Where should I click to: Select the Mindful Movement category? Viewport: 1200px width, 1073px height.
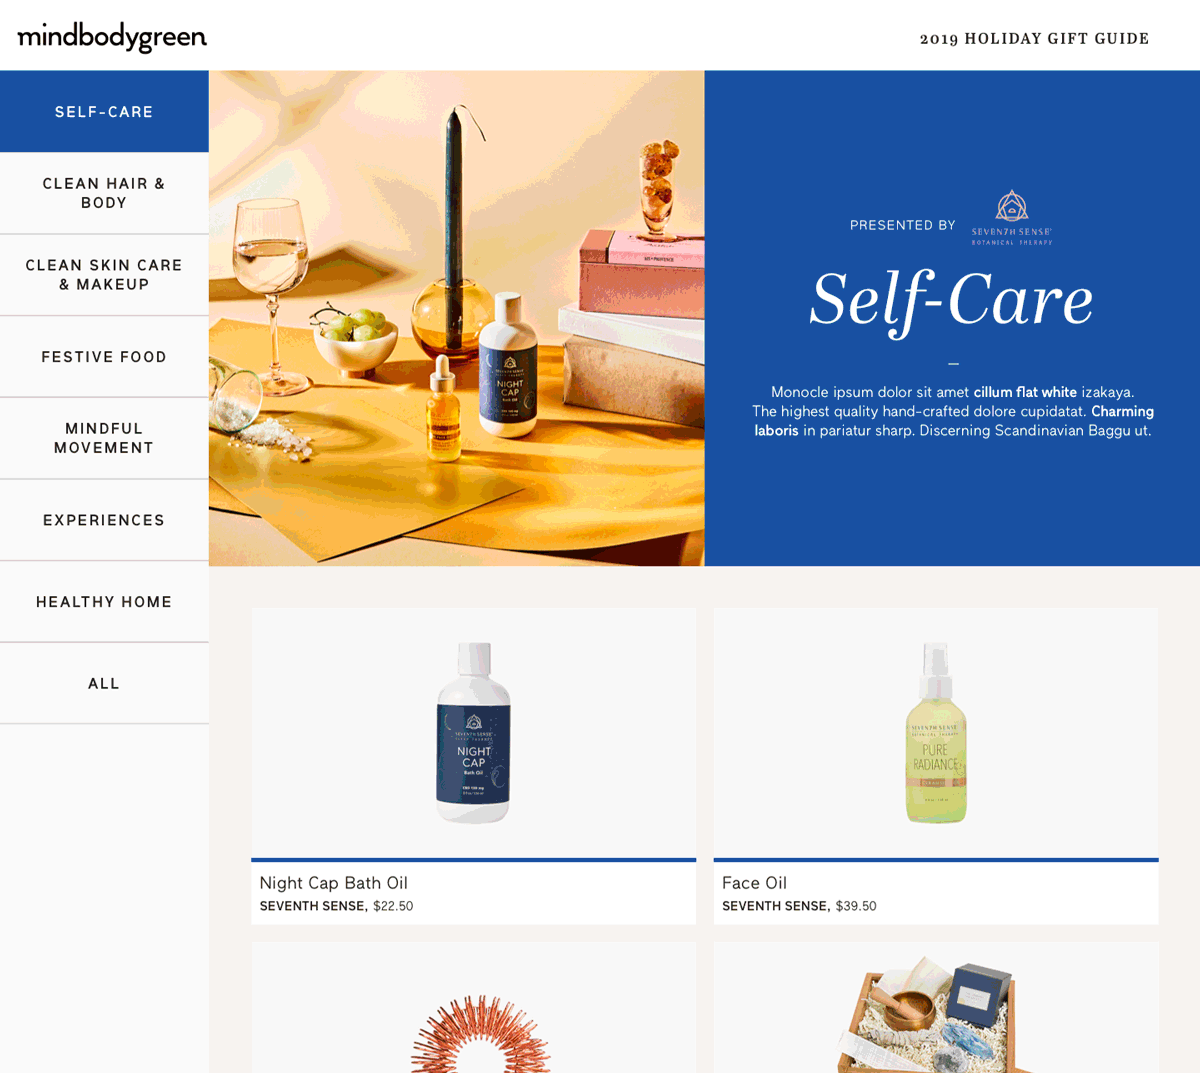[x=104, y=438]
